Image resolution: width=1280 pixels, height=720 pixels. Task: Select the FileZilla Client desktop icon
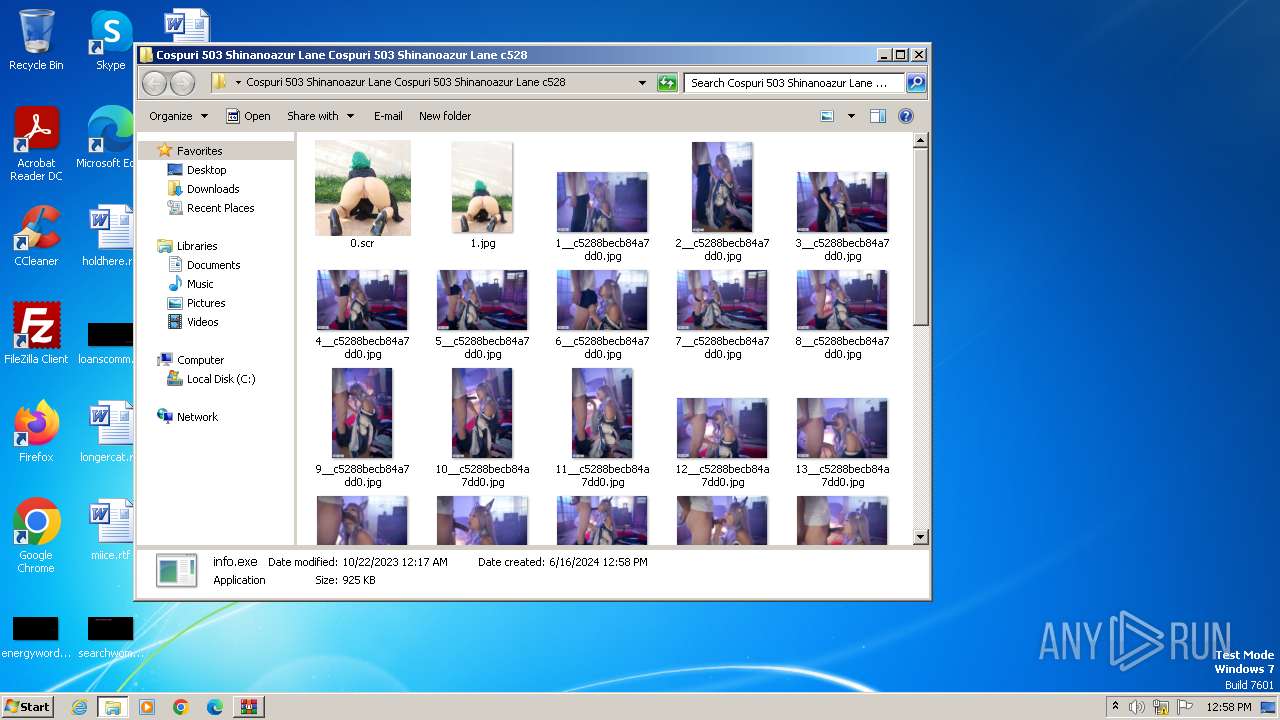tap(36, 334)
